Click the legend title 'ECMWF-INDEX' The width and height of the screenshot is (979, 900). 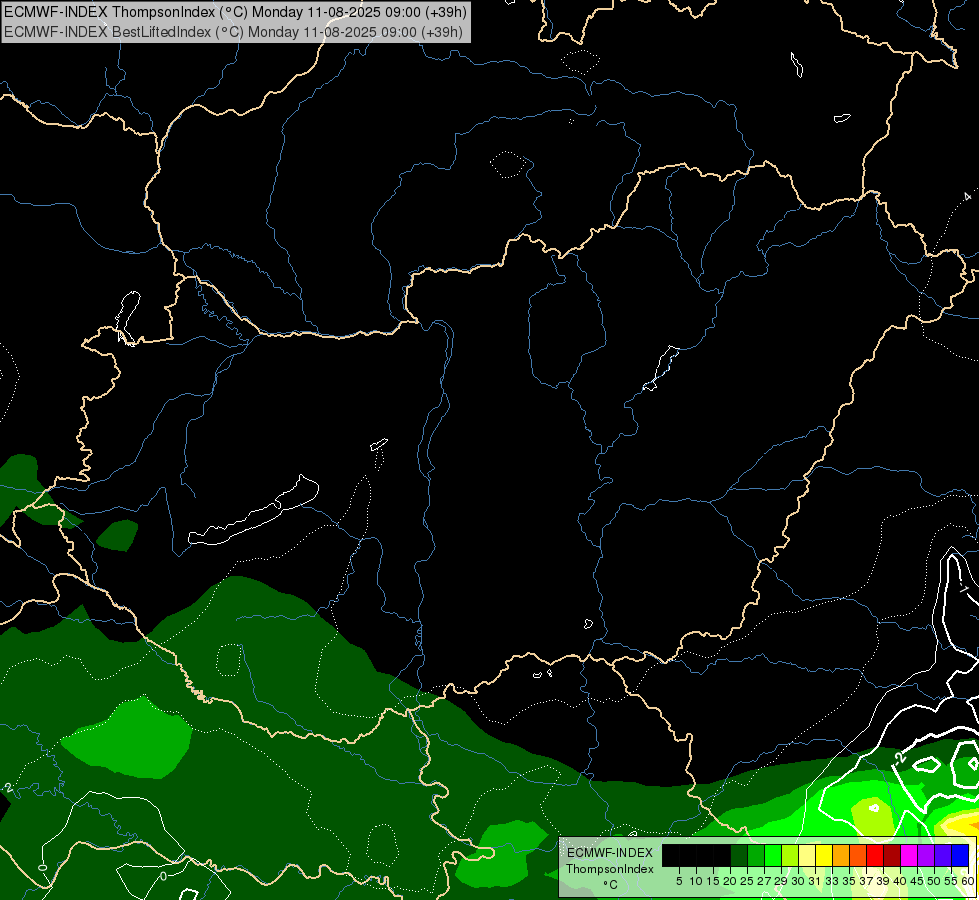pos(610,853)
